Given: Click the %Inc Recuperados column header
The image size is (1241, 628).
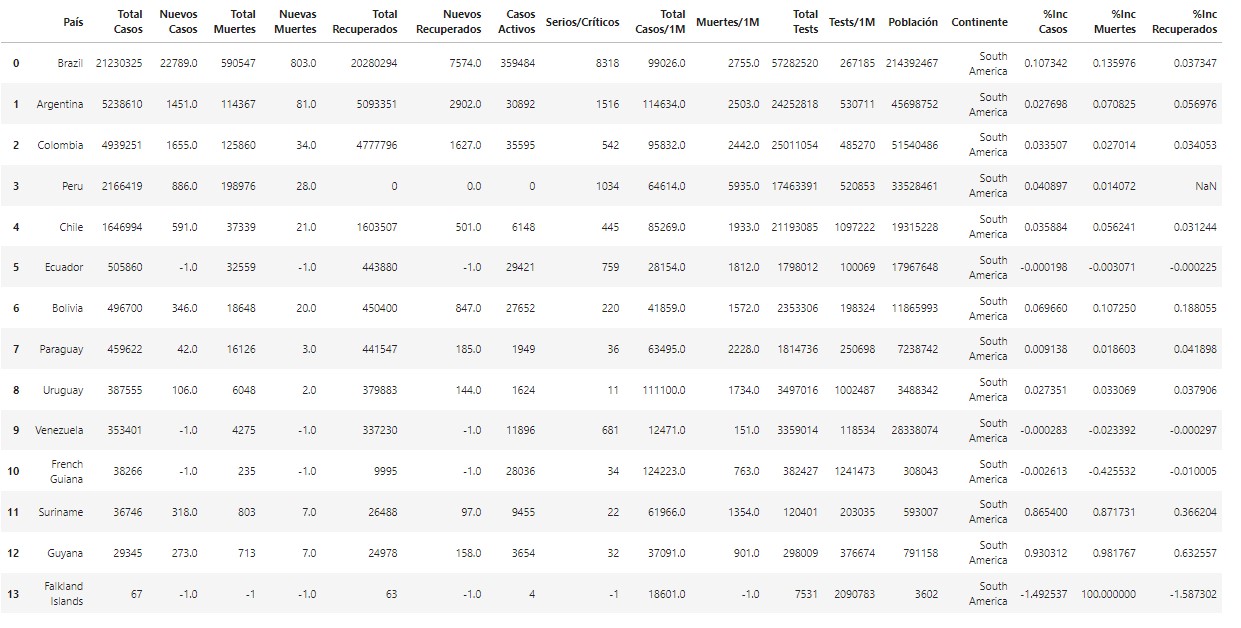Looking at the screenshot, I should tap(1185, 22).
